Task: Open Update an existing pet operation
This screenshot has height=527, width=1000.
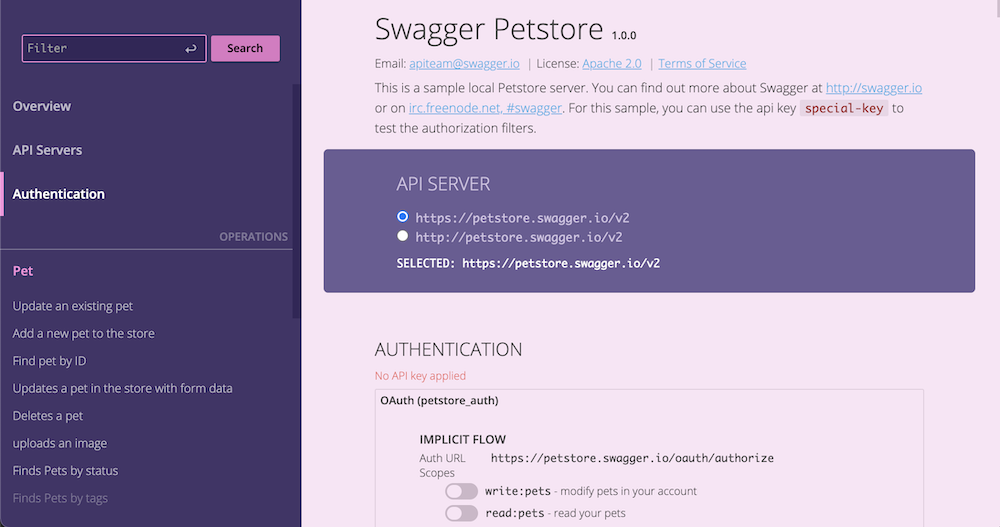Action: [x=73, y=306]
